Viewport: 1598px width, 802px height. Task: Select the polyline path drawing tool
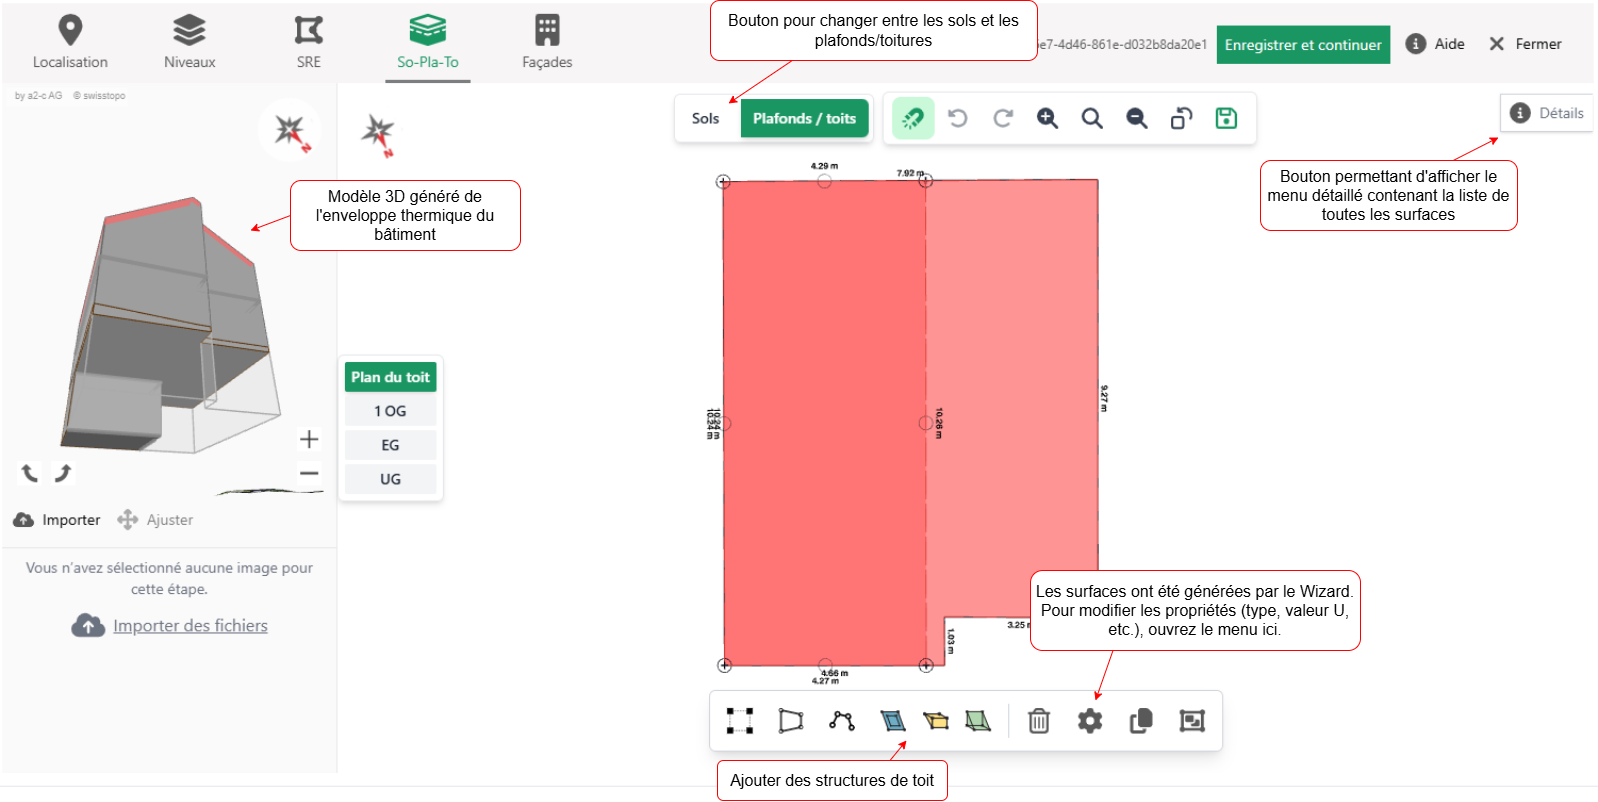pyautogui.click(x=842, y=721)
